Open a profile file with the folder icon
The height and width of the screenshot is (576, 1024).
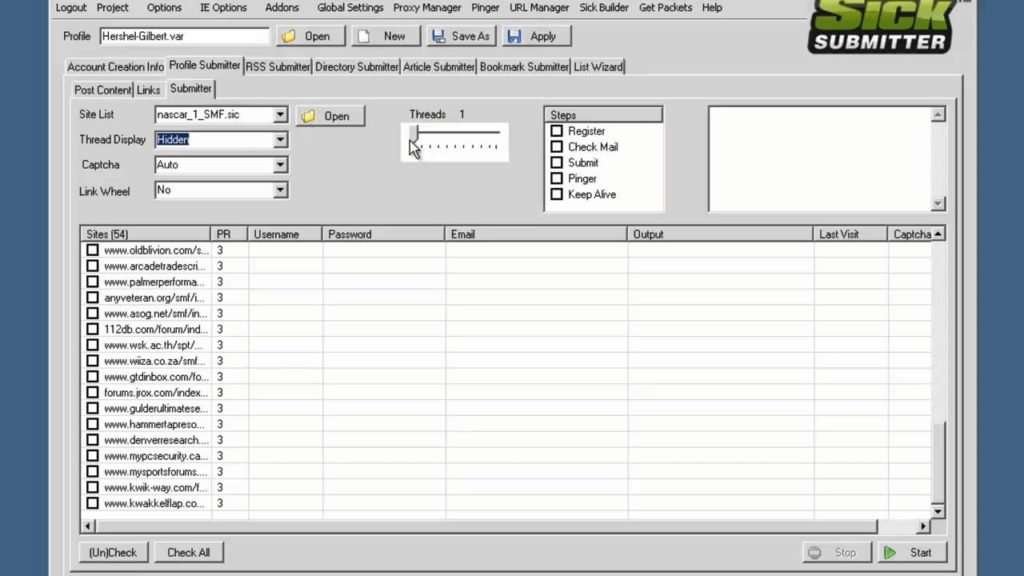tap(289, 37)
